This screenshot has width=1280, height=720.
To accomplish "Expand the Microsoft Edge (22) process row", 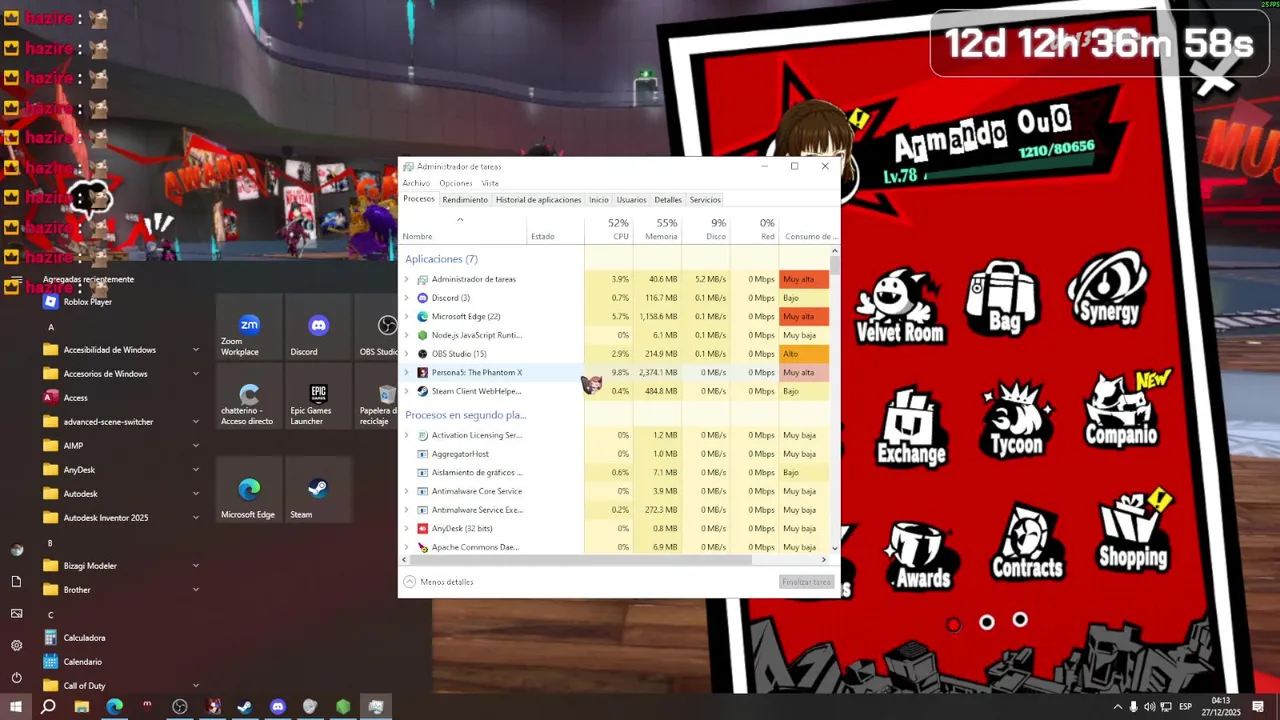I will point(406,317).
